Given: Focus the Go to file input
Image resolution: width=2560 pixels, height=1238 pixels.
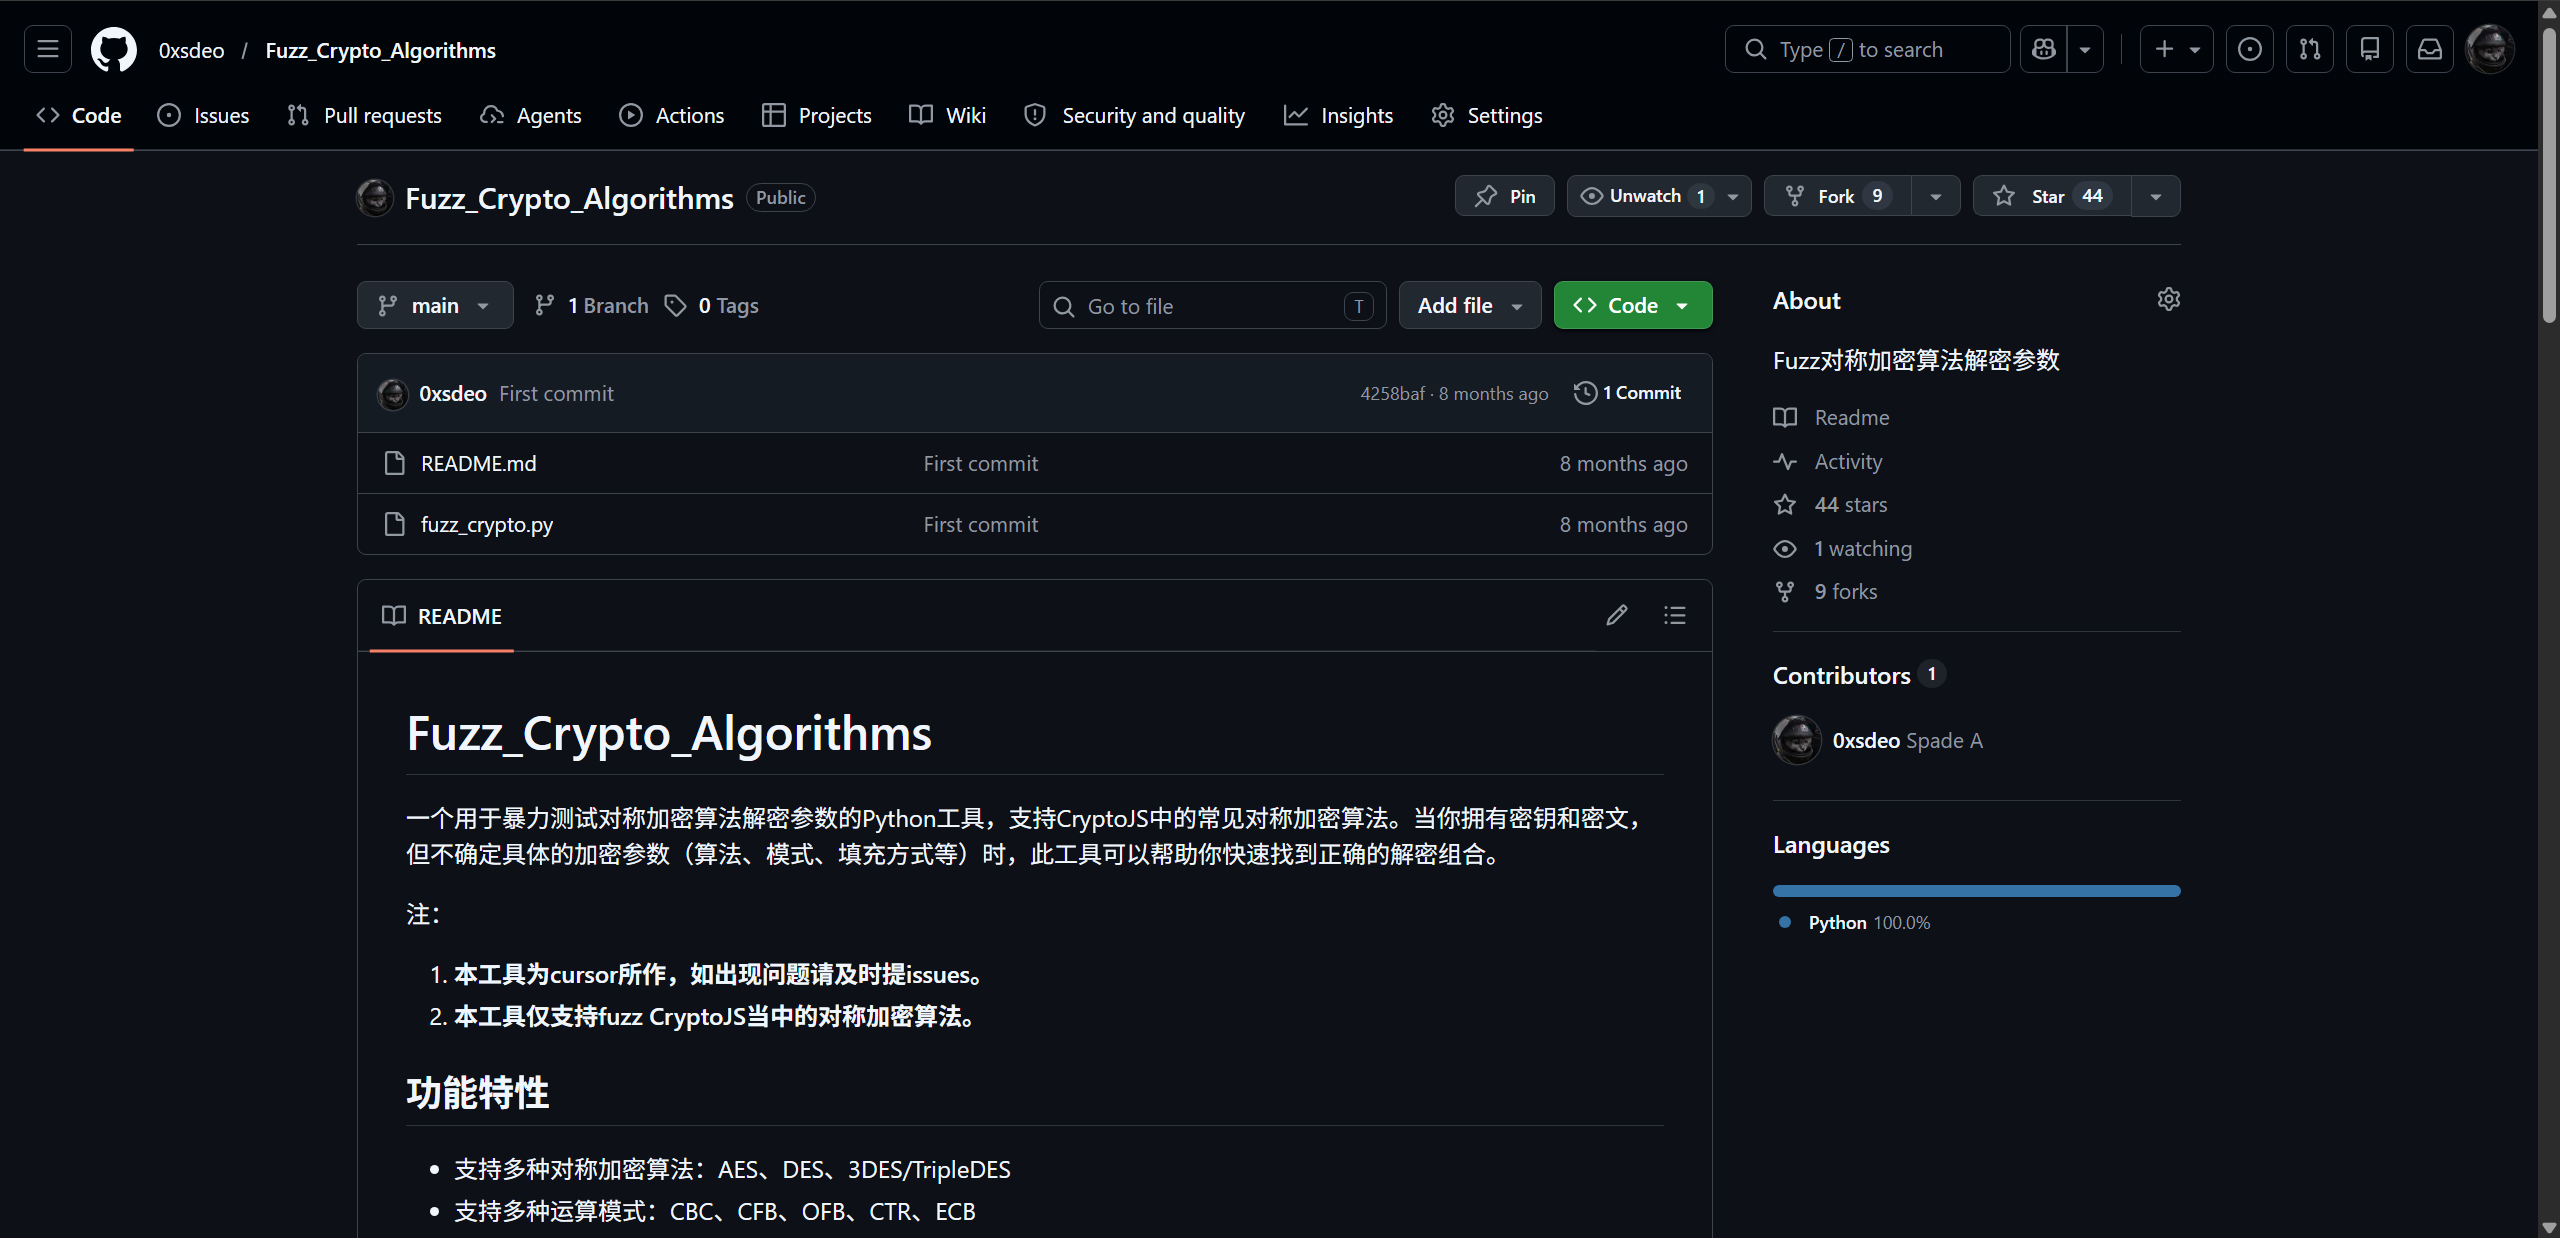Looking at the screenshot, I should coord(1213,305).
